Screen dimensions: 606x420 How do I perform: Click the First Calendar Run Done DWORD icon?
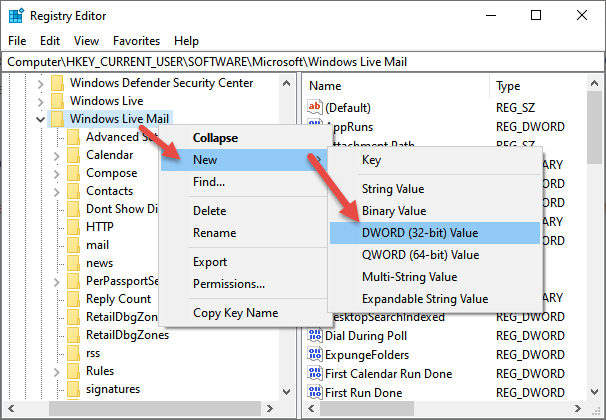[315, 373]
